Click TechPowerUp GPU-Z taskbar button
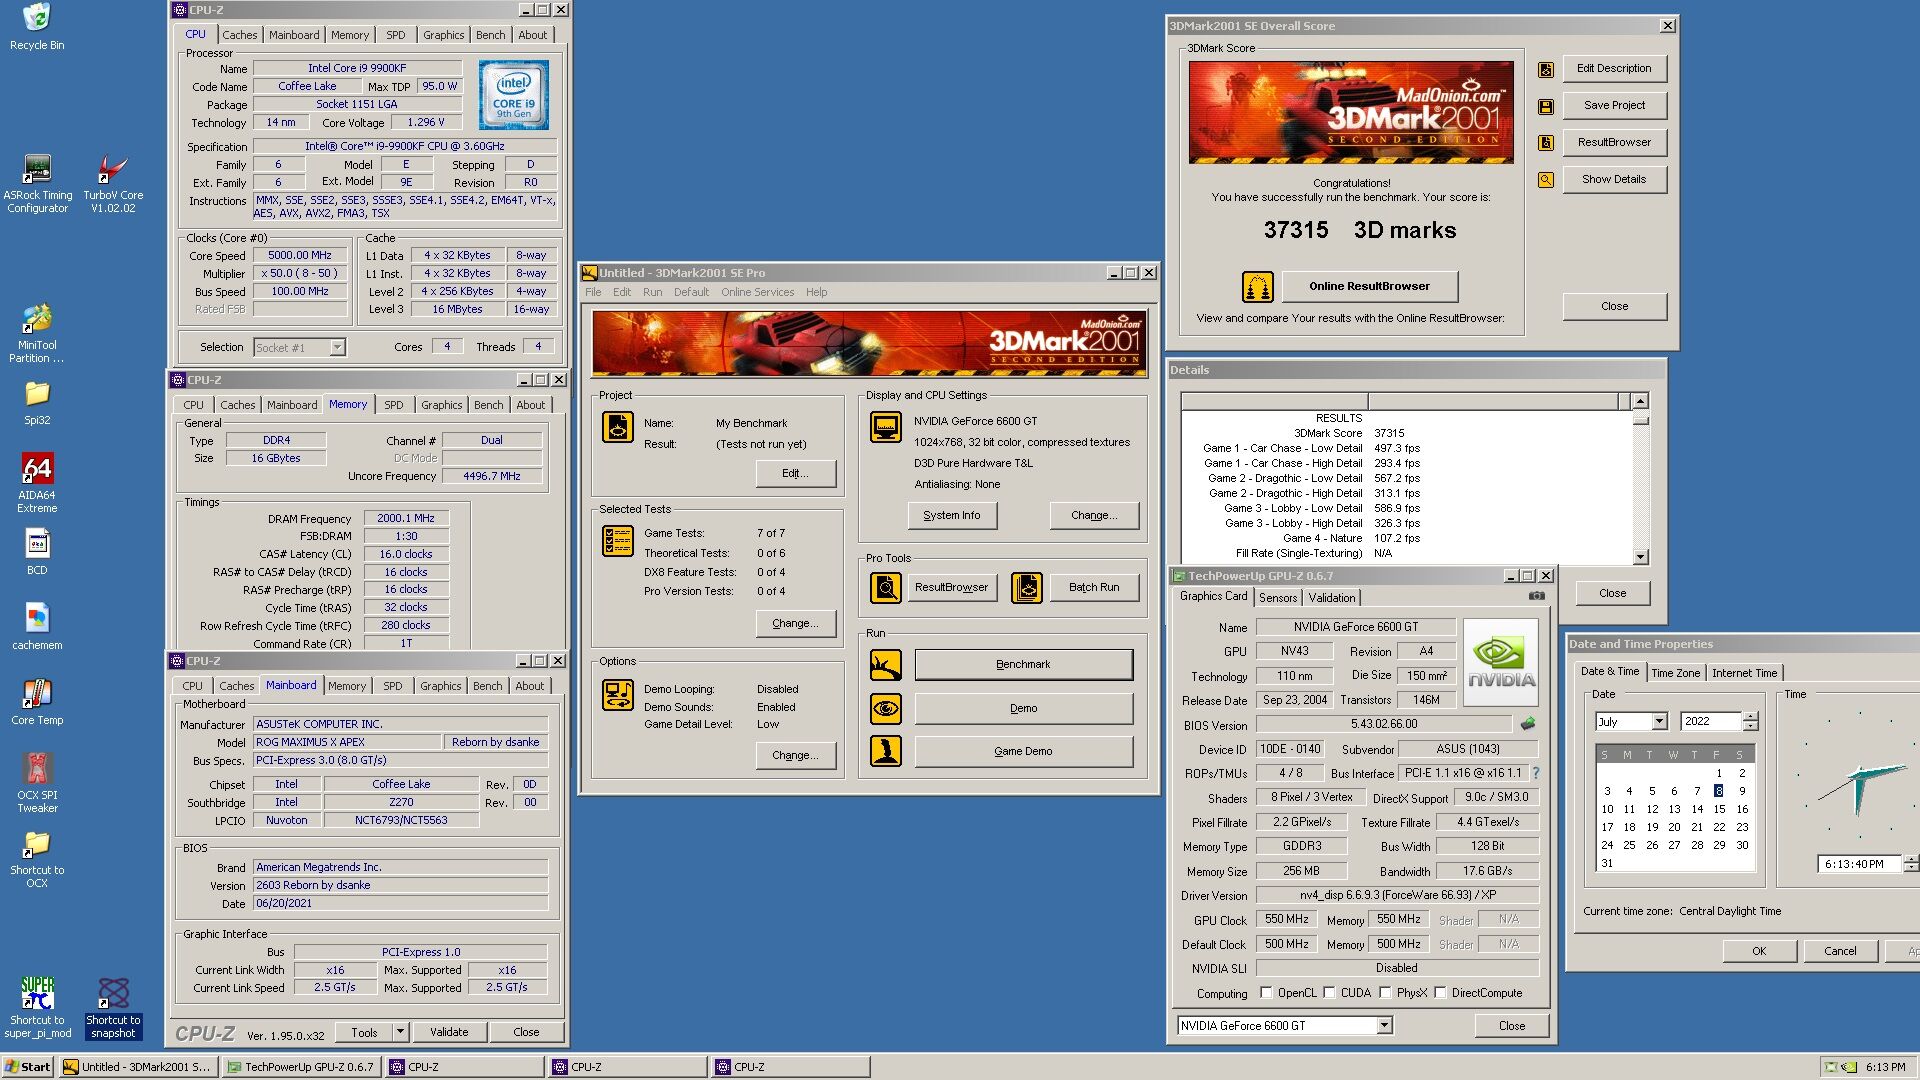 click(x=301, y=1067)
